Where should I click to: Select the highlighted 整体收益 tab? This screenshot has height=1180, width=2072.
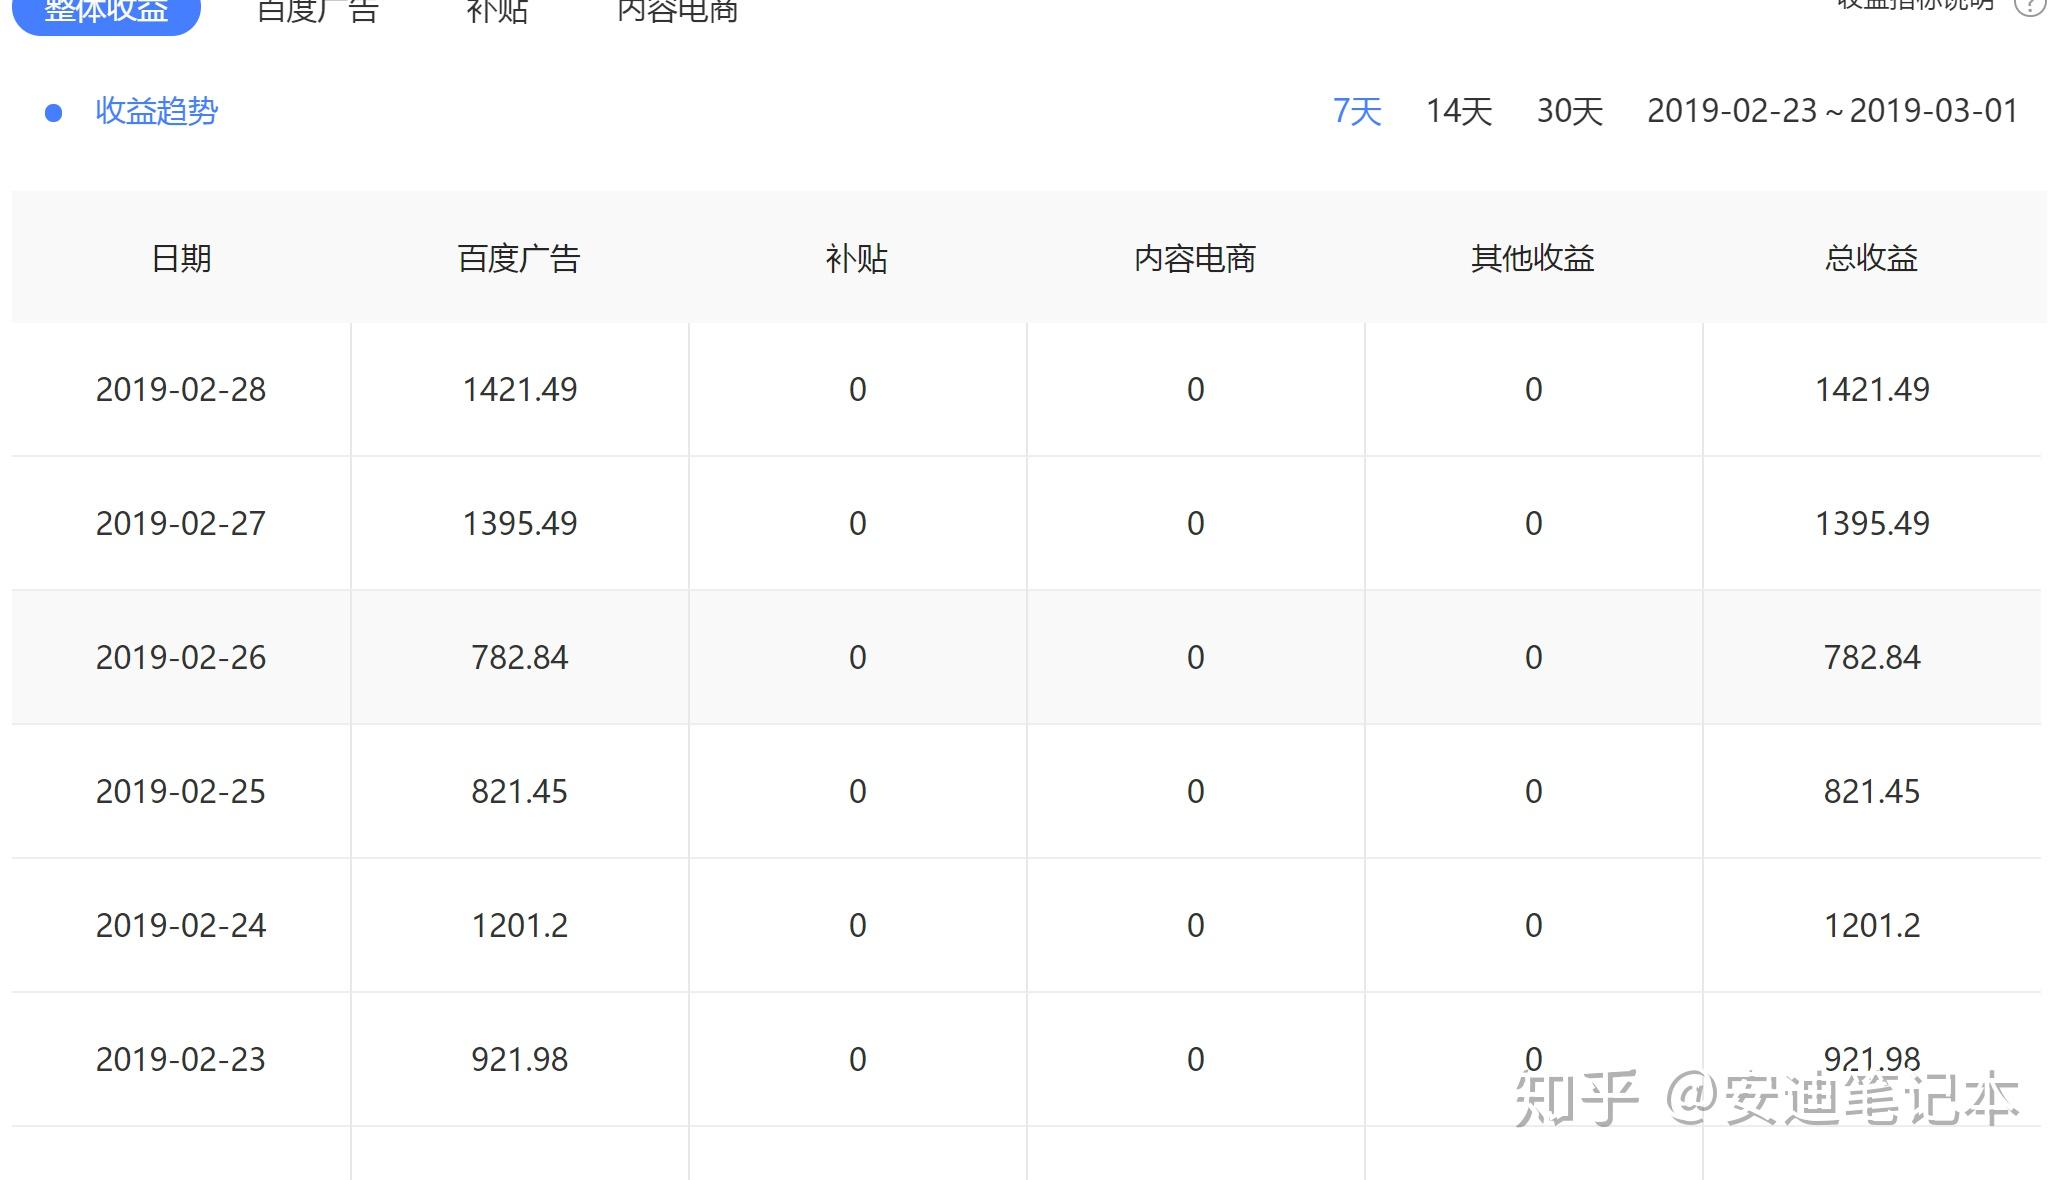pyautogui.click(x=106, y=10)
